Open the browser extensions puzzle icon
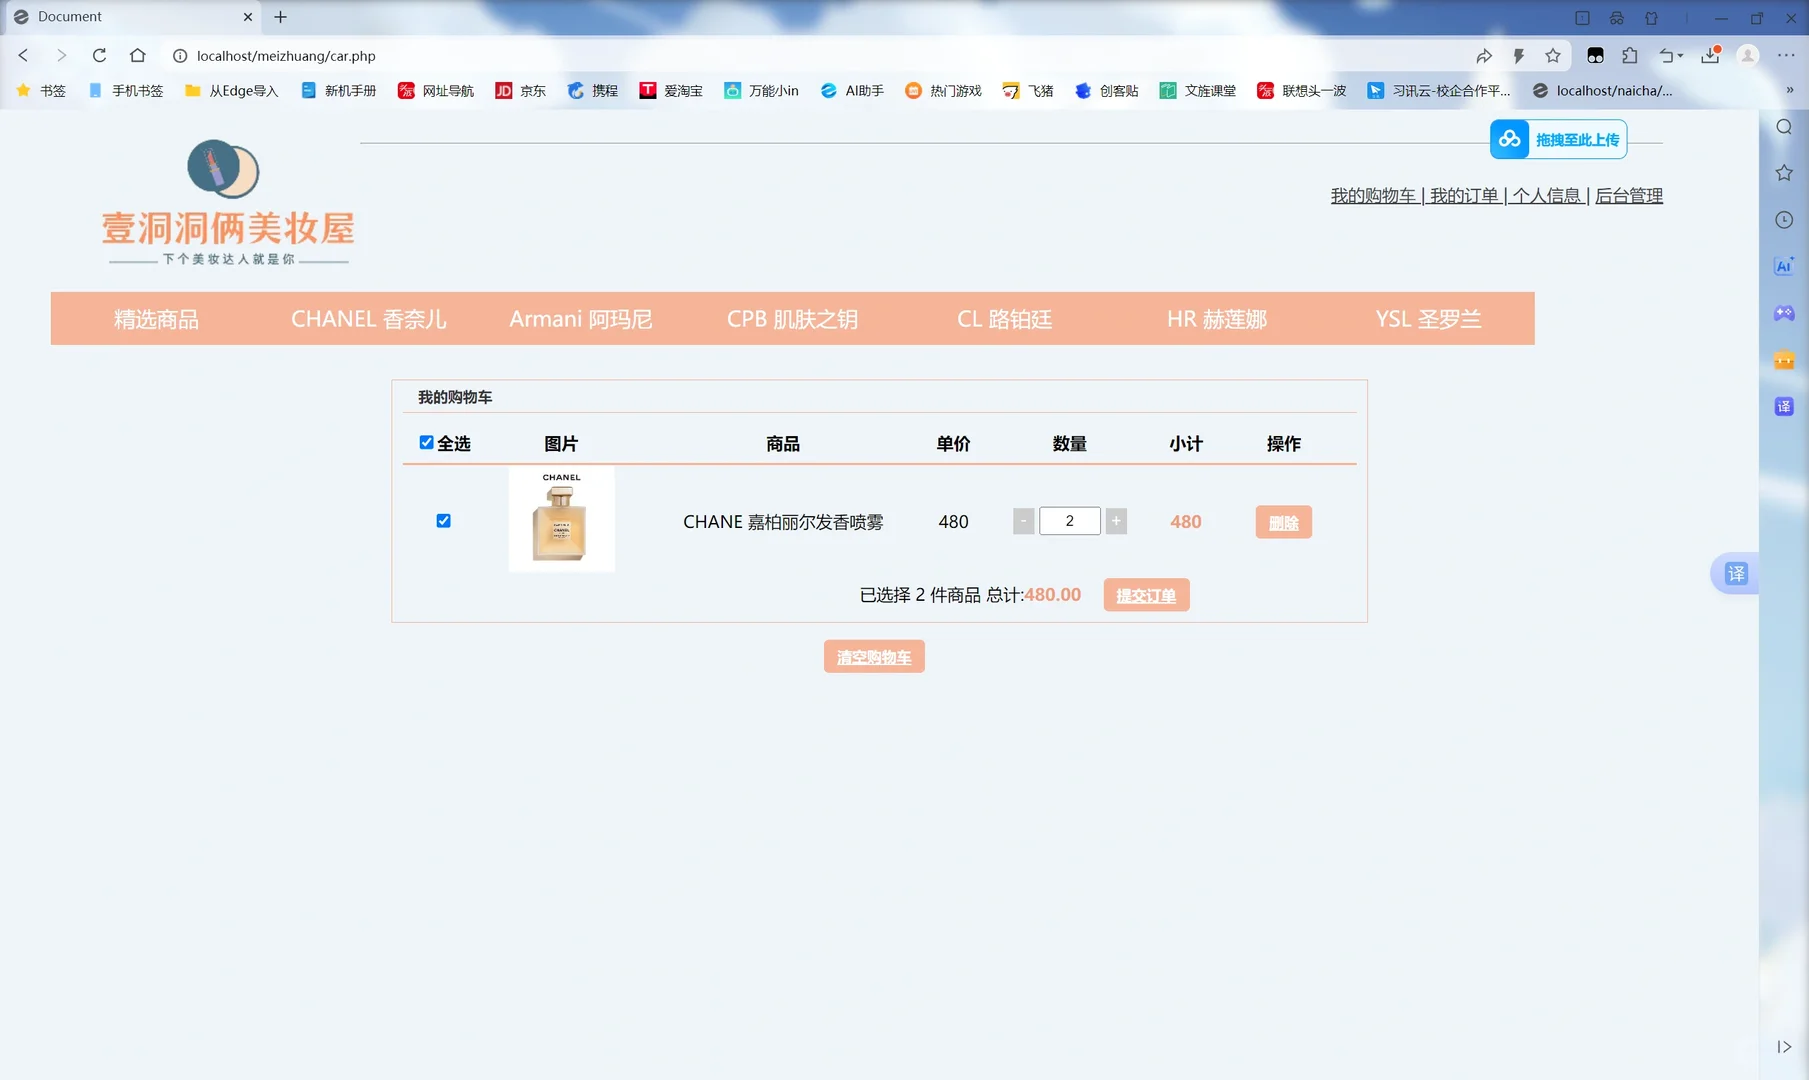 click(1631, 56)
